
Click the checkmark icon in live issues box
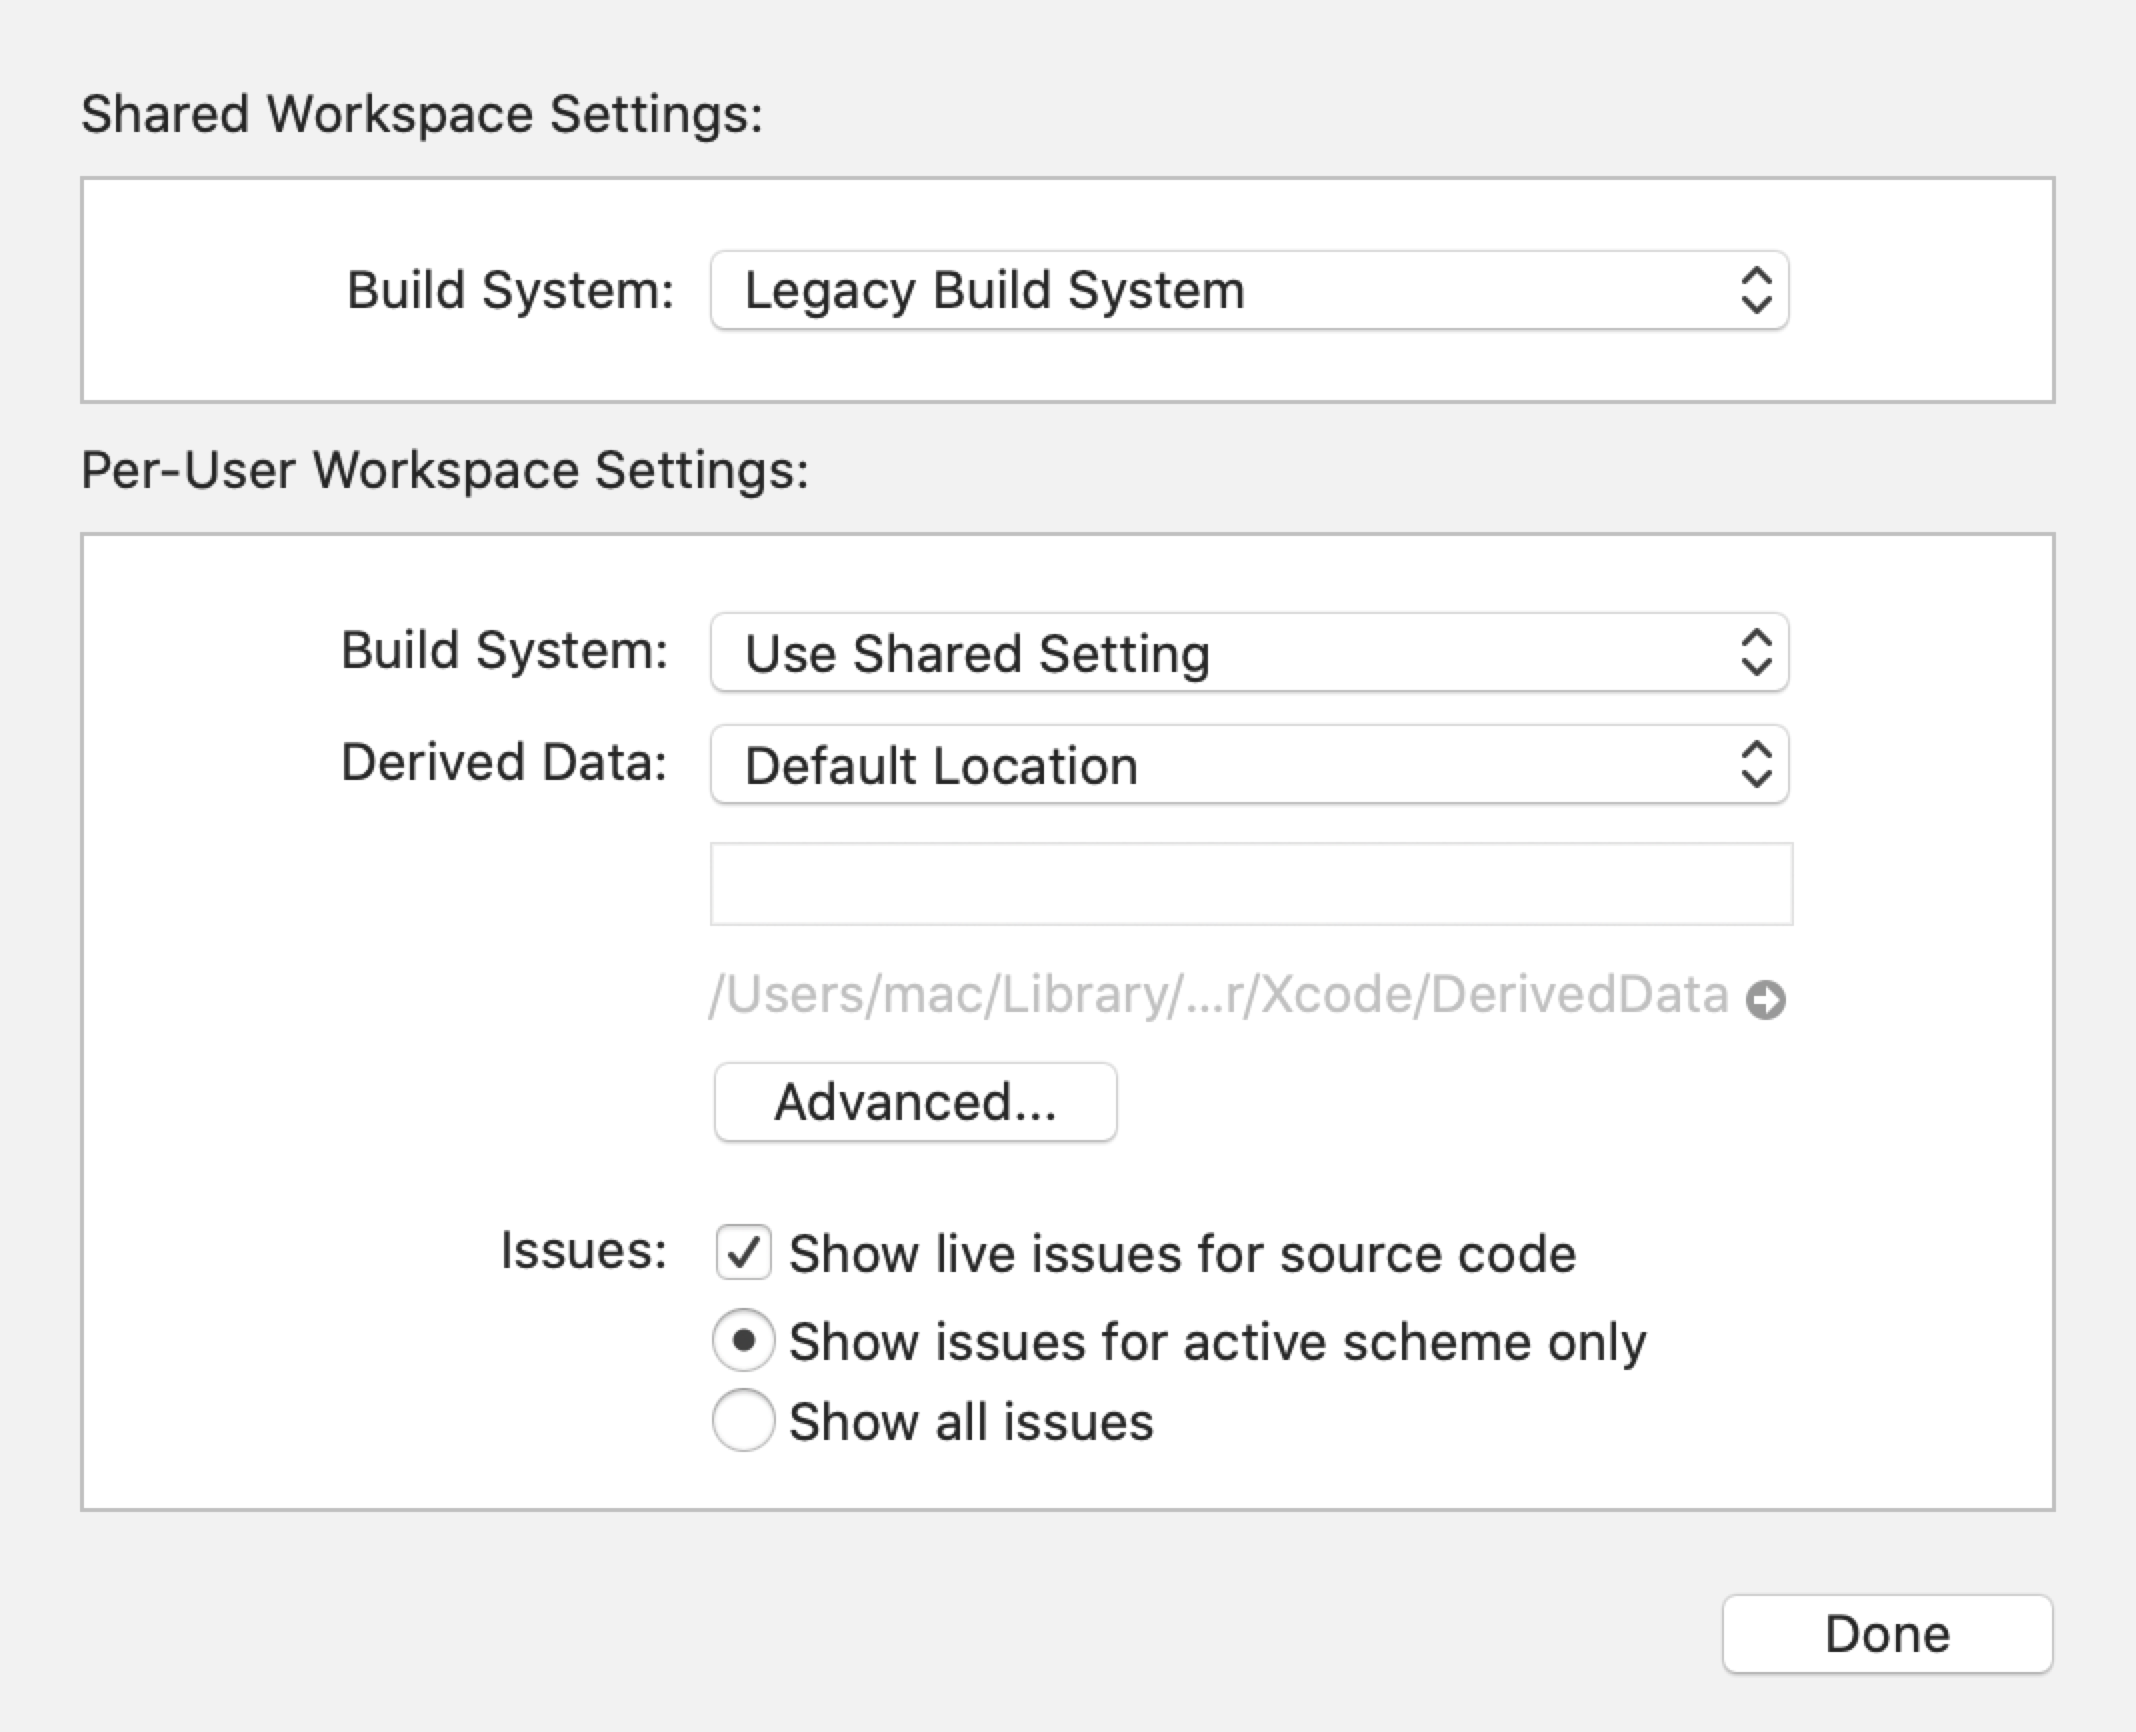(743, 1253)
